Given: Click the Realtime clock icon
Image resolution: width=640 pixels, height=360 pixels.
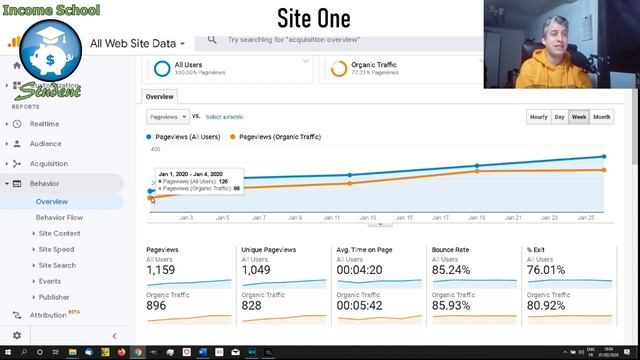Looking at the screenshot, I should [x=17, y=124].
